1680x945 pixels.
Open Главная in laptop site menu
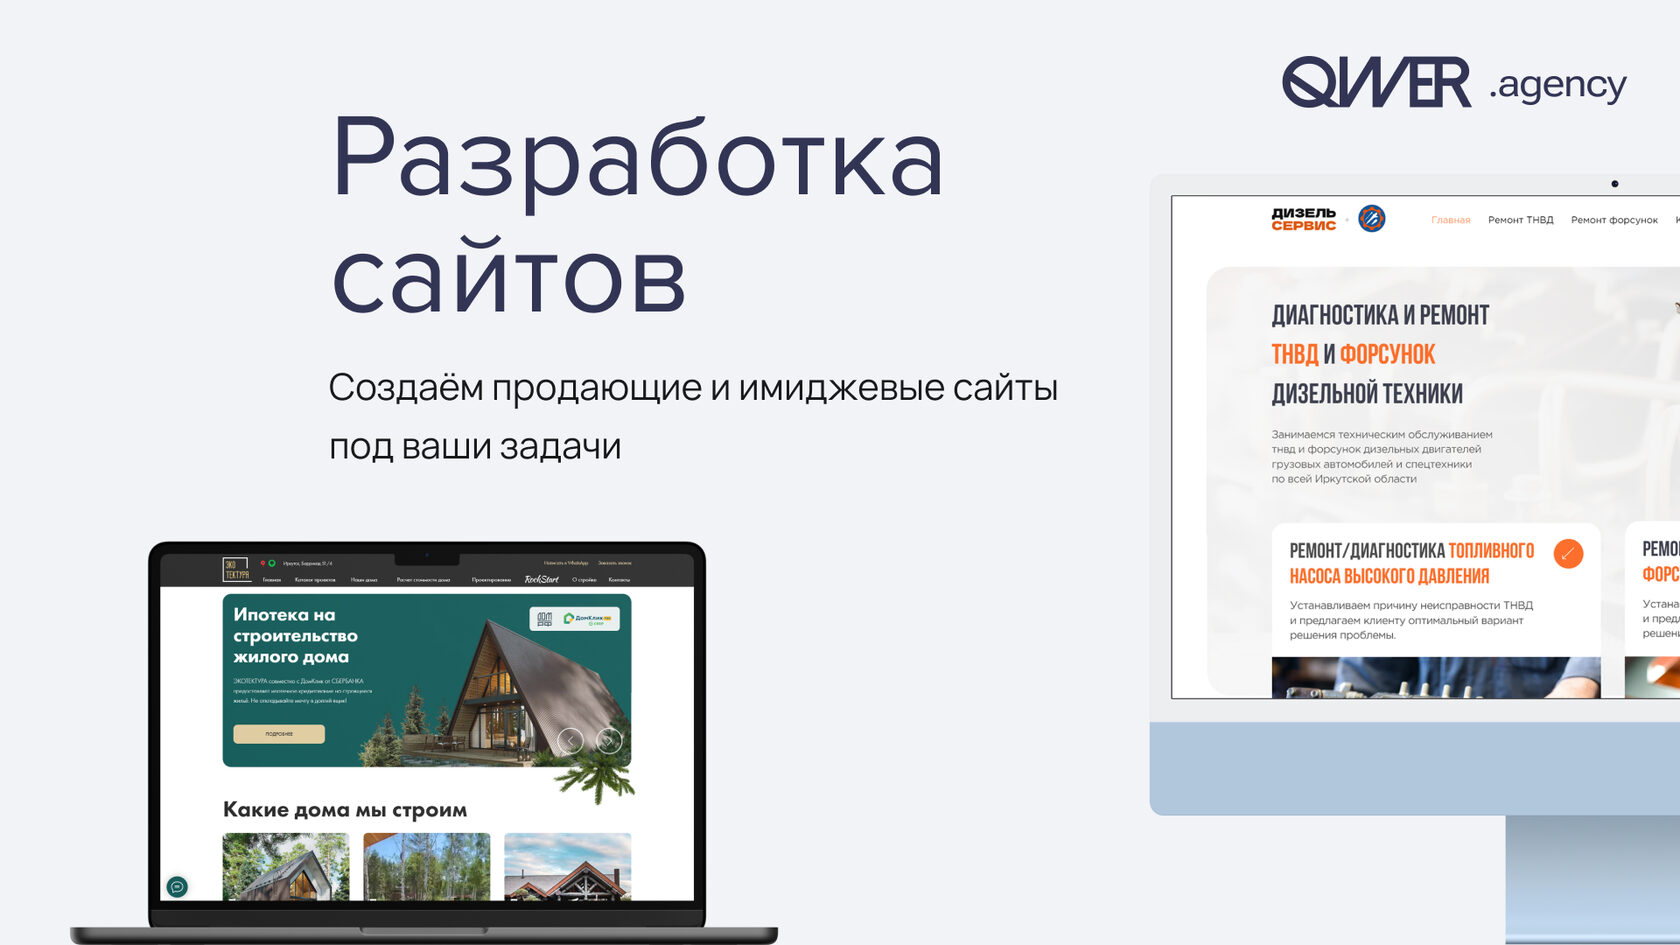point(272,580)
